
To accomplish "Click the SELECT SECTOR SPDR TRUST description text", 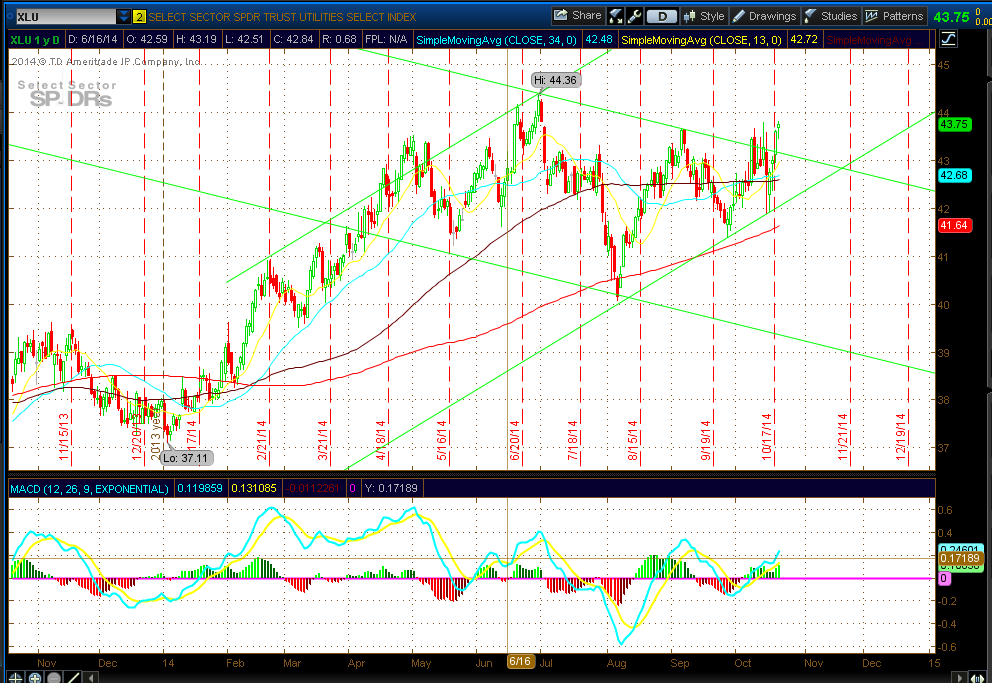I will 282,17.
